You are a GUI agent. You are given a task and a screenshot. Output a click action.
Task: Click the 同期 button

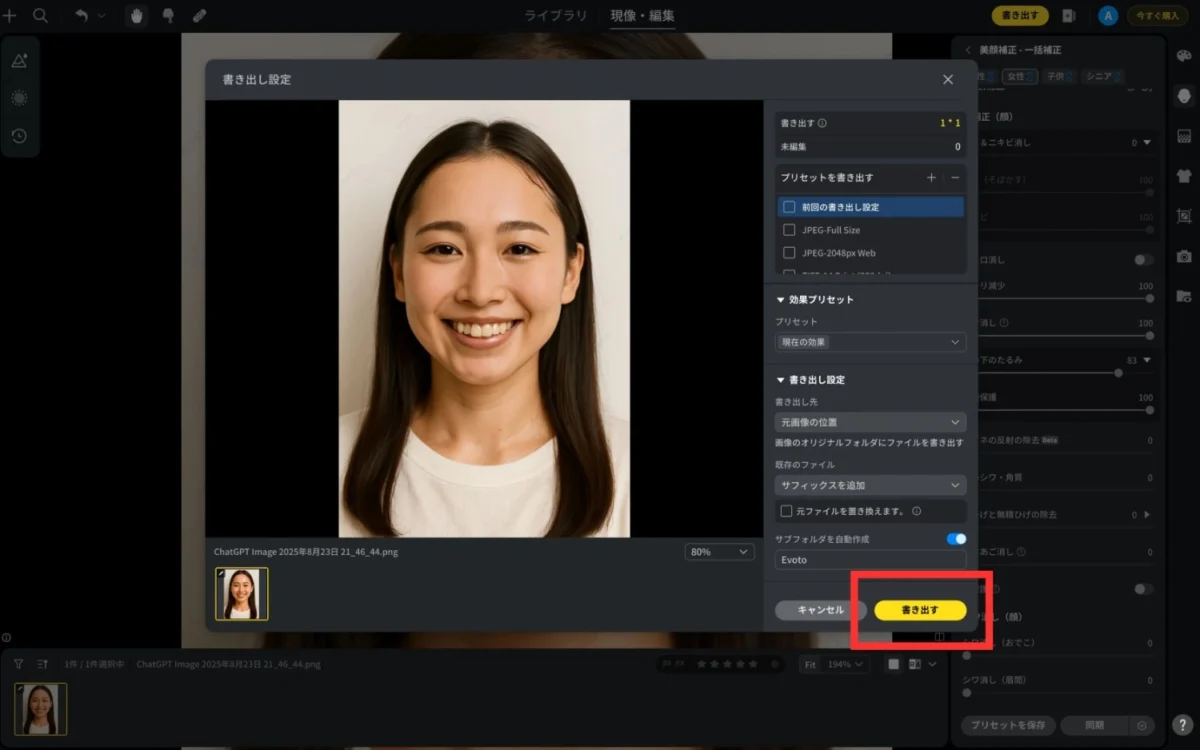[x=1094, y=725]
